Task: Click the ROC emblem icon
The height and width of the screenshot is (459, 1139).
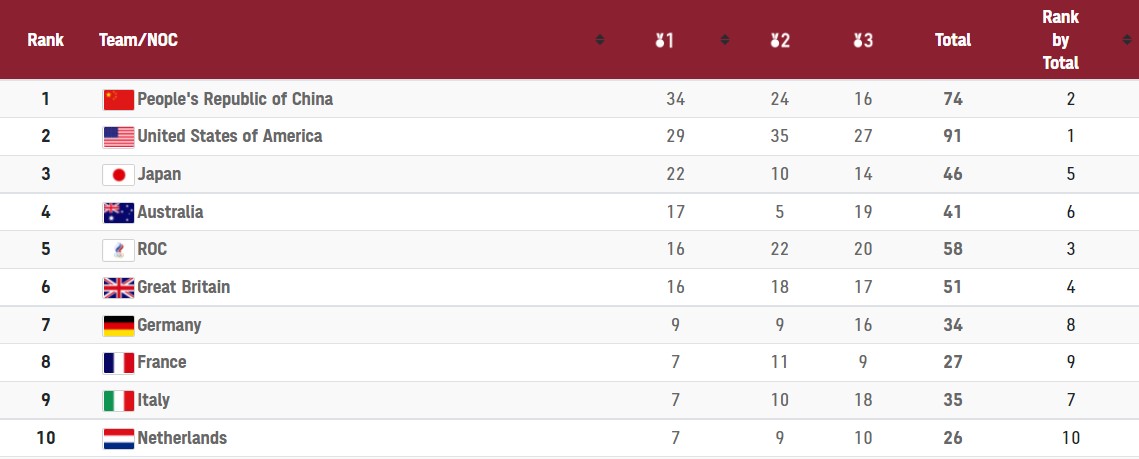Action: coord(118,250)
